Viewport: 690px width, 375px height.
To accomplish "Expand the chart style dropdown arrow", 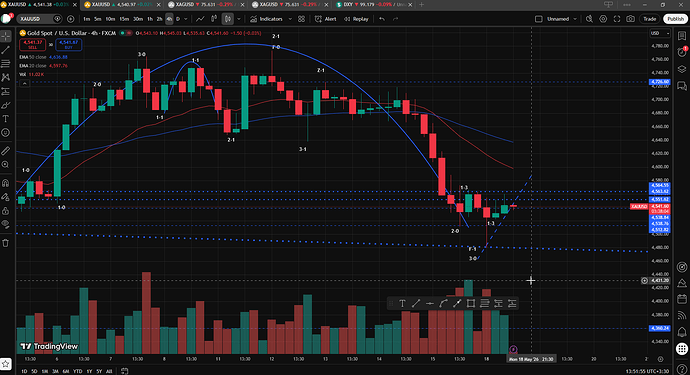I will tap(239, 19).
